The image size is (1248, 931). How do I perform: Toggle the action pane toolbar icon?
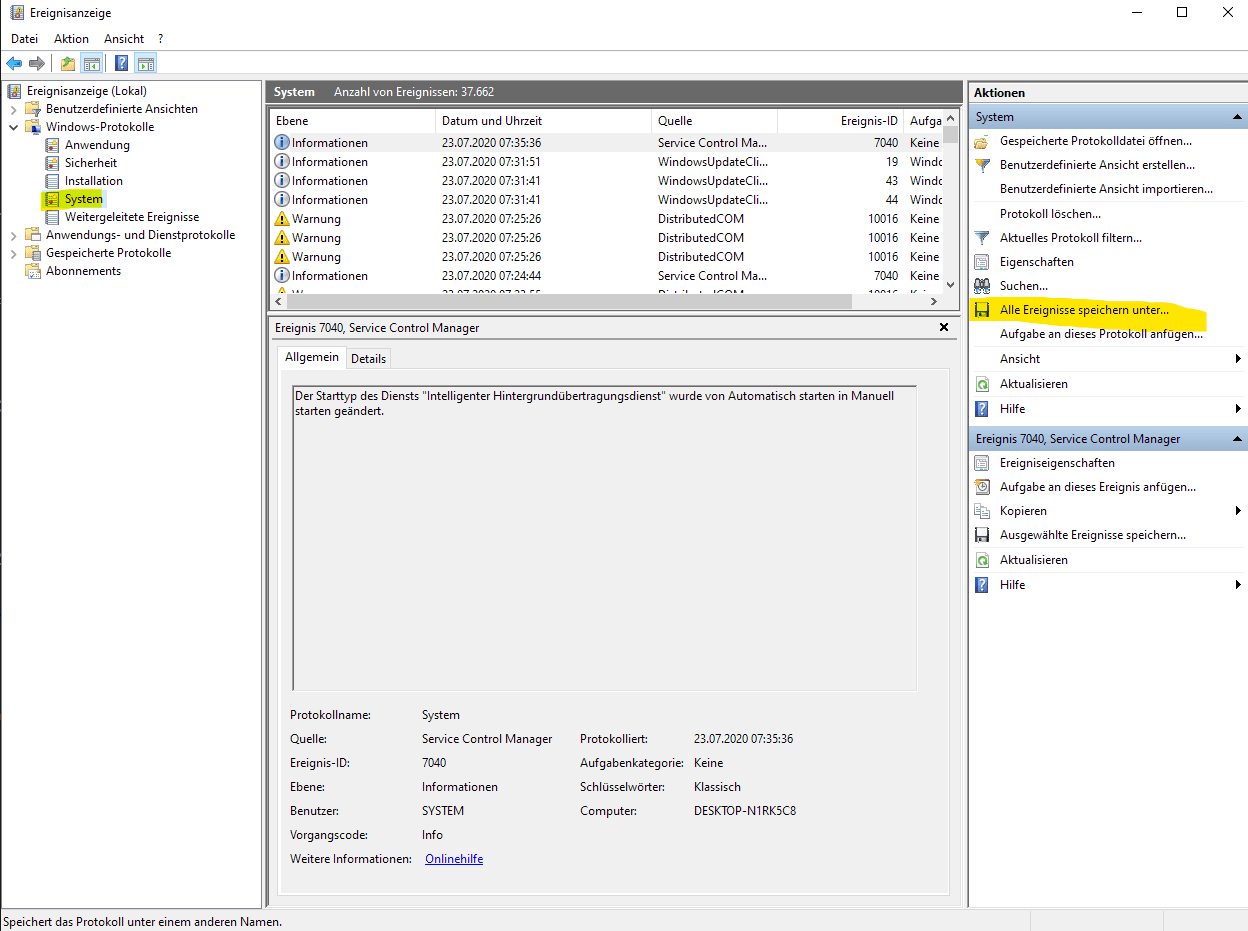point(146,64)
